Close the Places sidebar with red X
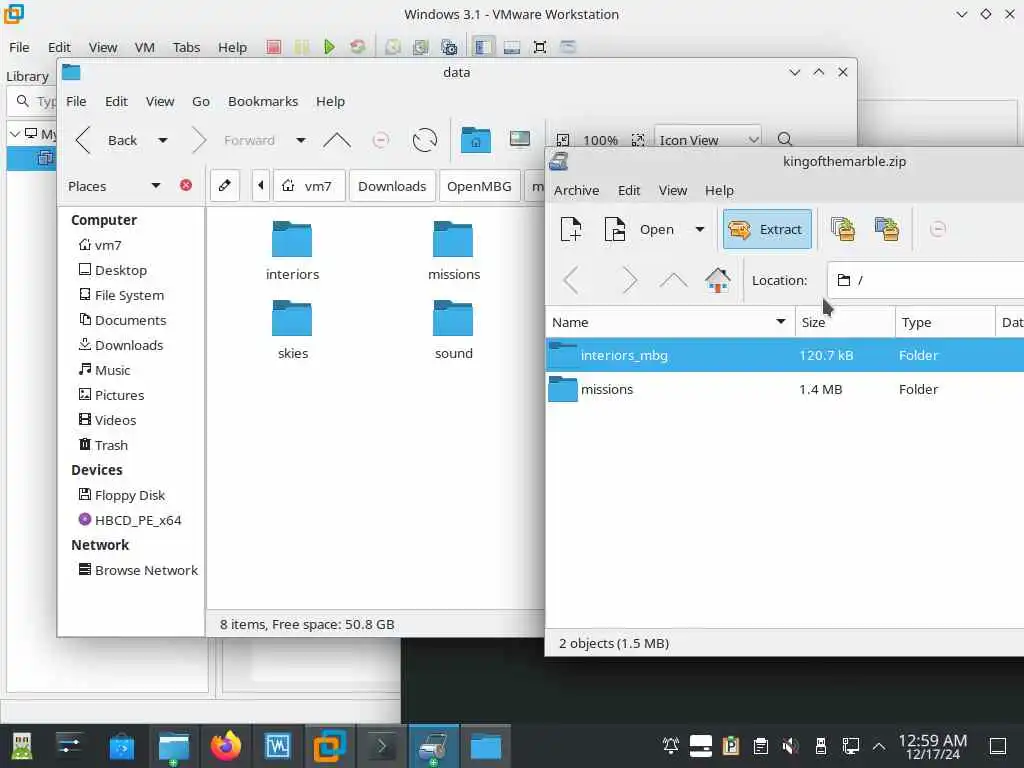 186,185
